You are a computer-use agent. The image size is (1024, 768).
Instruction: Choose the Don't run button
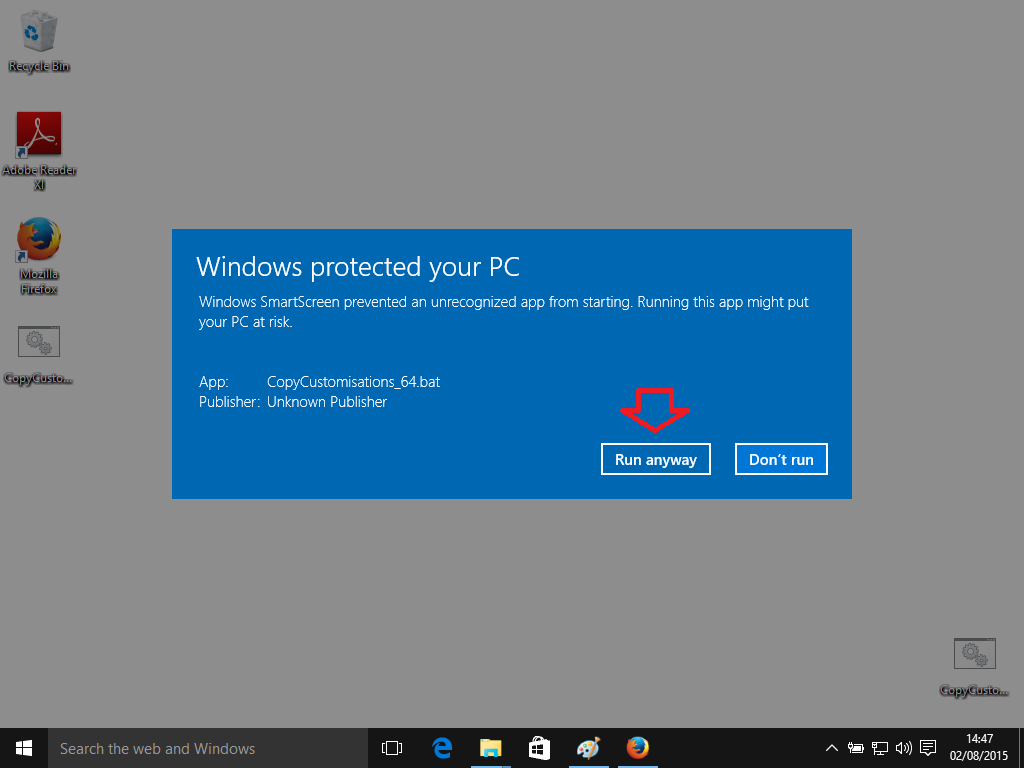coord(781,459)
